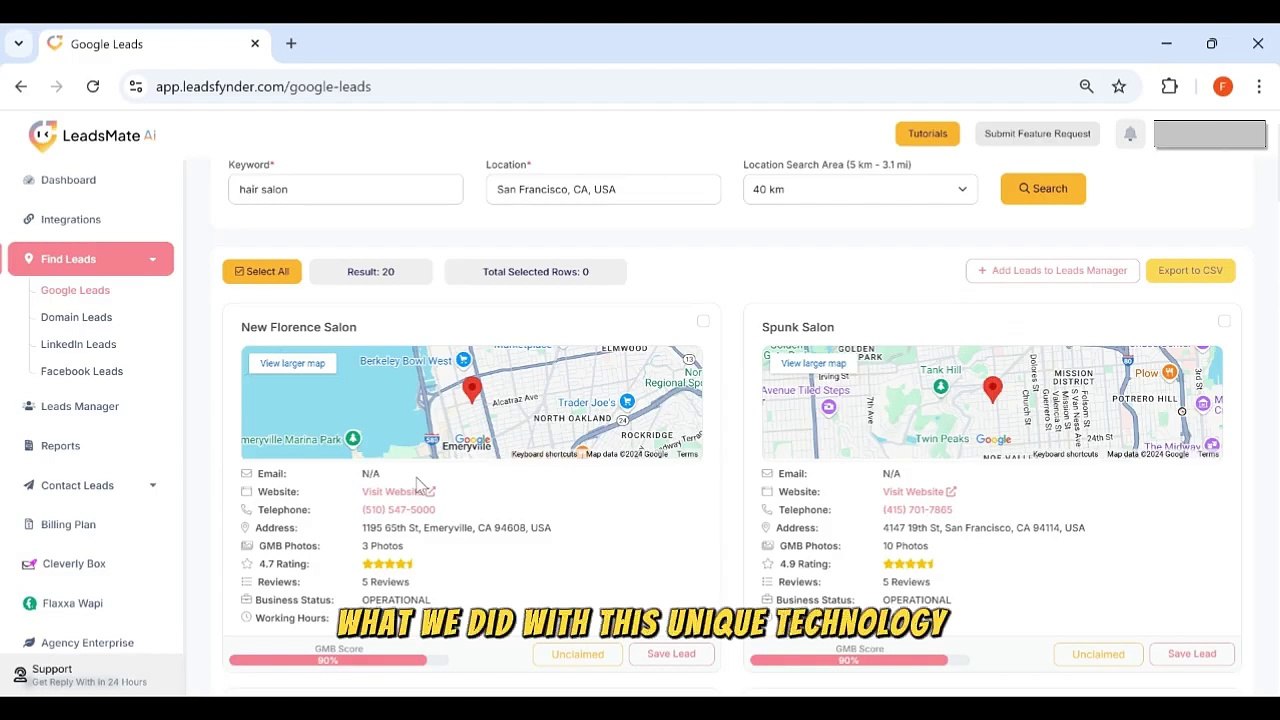Tick the New Florence Salon checkbox
1280x720 pixels.
tap(704, 321)
